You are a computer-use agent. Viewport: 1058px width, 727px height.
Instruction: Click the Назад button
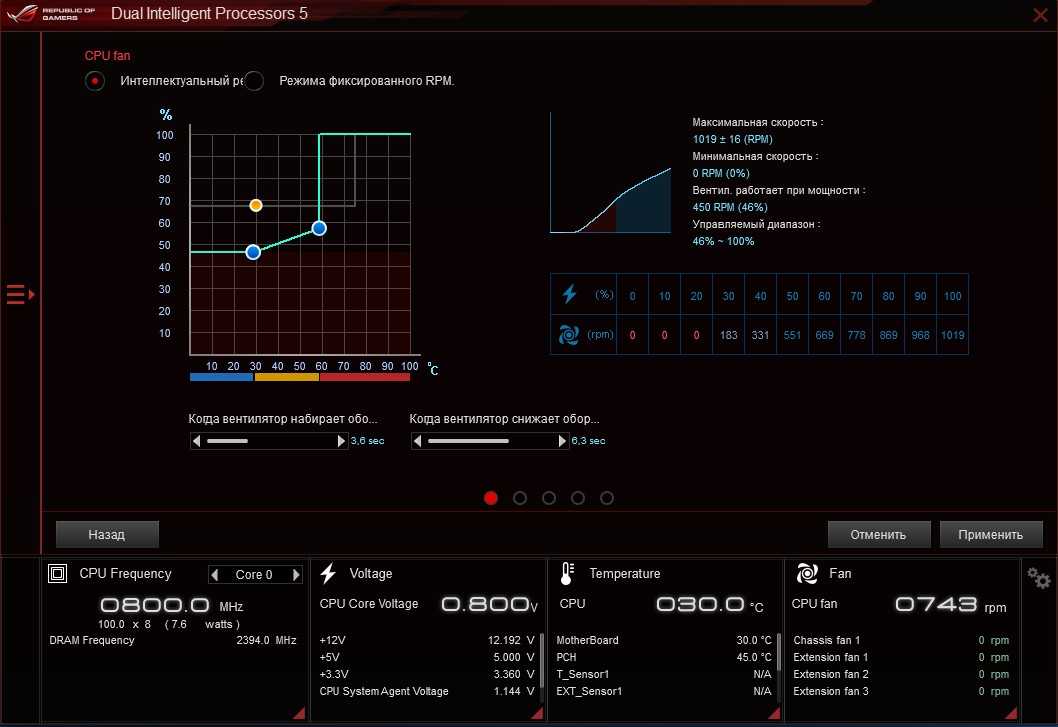point(107,535)
